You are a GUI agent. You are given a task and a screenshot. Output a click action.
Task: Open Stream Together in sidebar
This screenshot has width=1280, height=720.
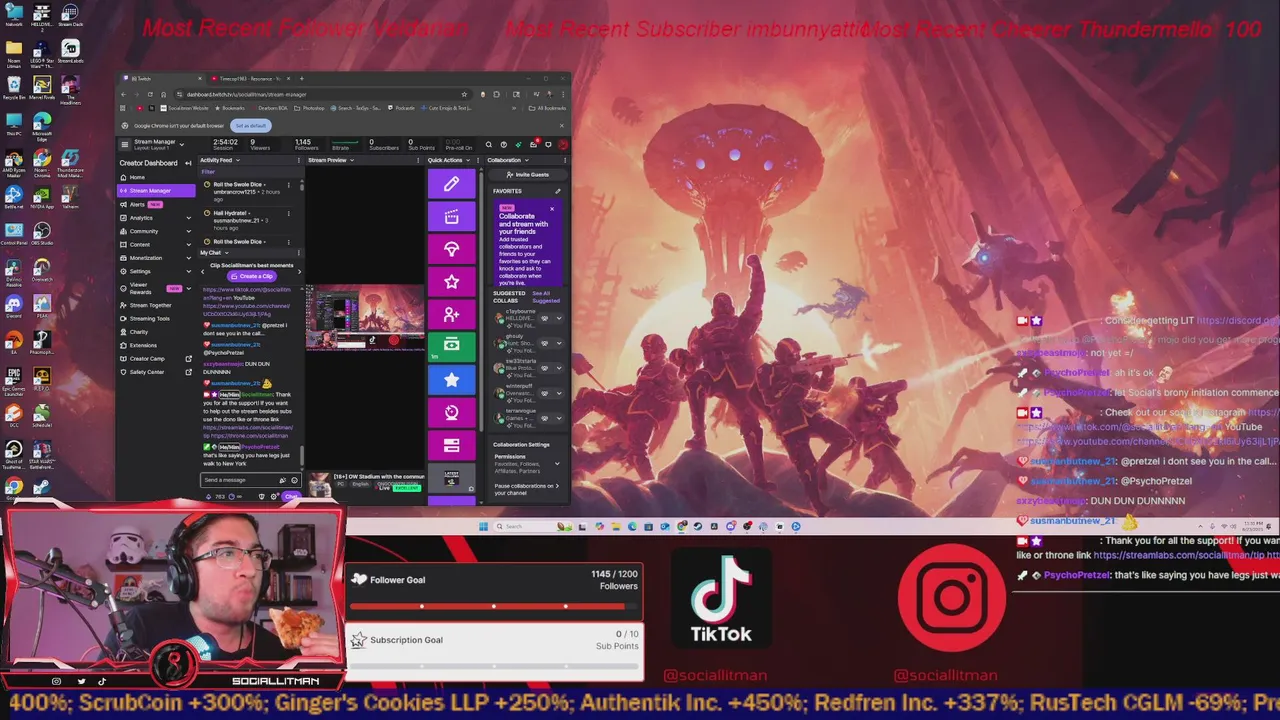(150, 305)
